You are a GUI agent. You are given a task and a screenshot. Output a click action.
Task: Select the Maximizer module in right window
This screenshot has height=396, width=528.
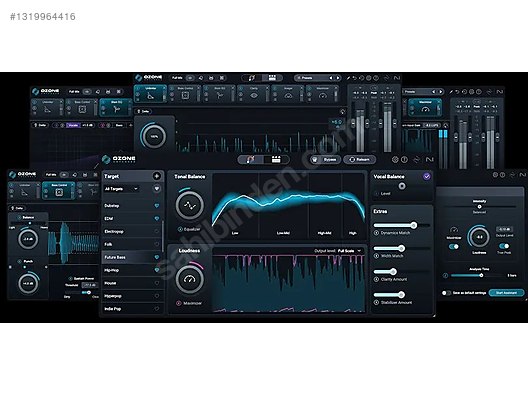pyautogui.click(x=425, y=107)
